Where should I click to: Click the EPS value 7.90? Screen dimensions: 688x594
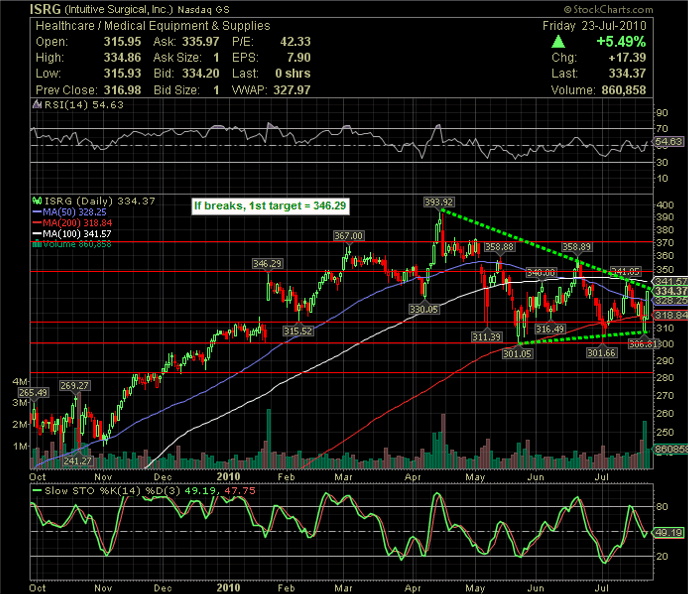(x=298, y=57)
